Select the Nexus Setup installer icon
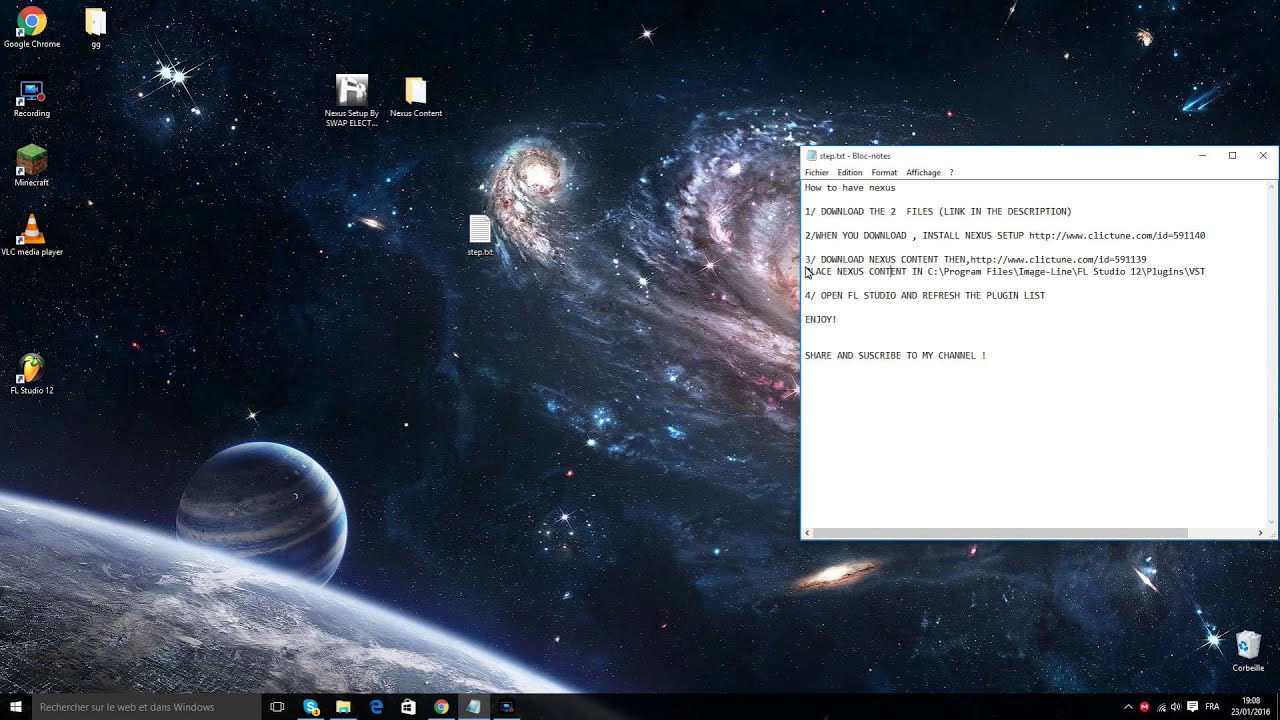Viewport: 1280px width, 720px height. coord(352,101)
